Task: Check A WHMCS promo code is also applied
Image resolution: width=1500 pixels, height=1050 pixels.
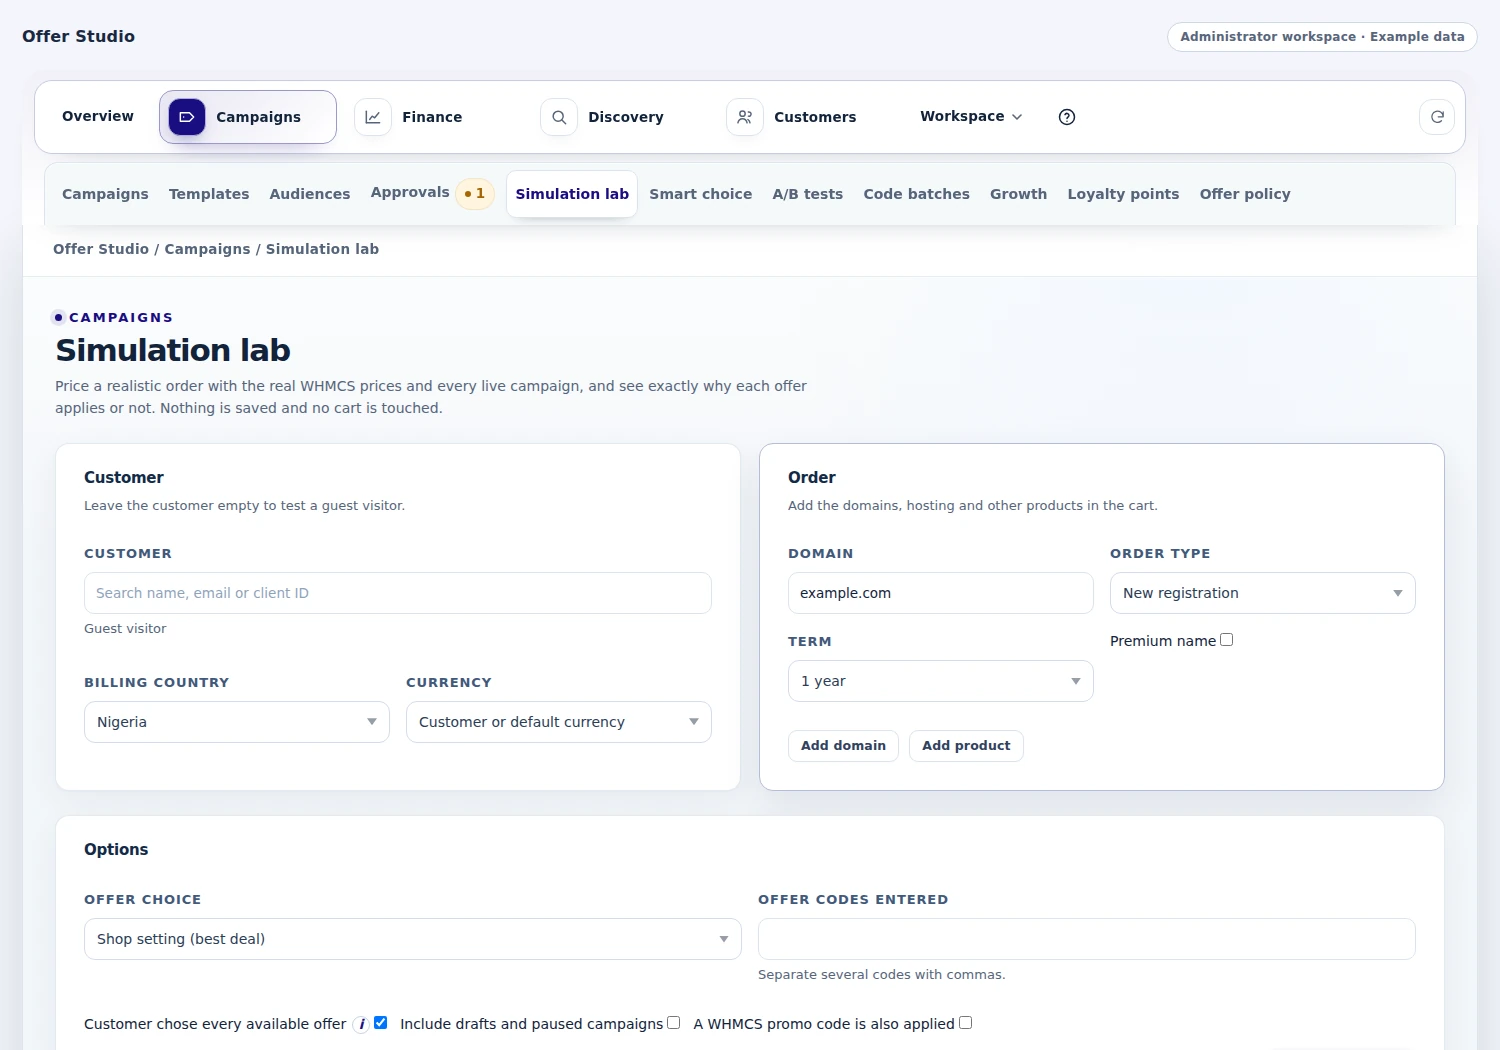Action: [x=966, y=1023]
